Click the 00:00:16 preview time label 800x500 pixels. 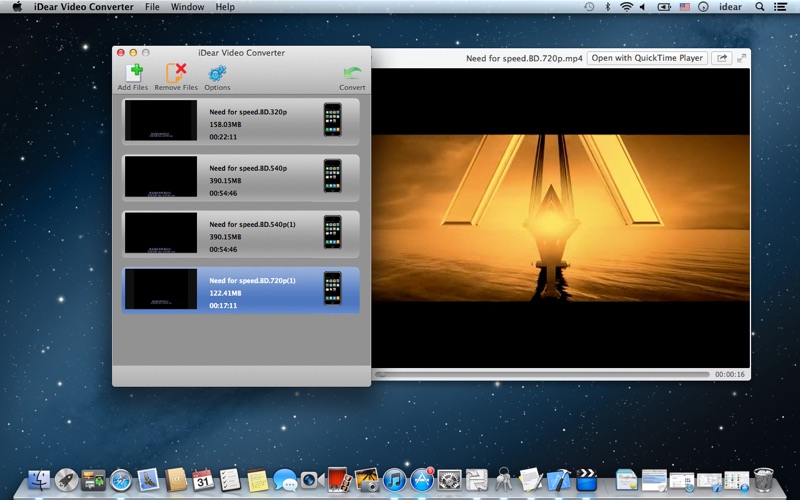[x=730, y=374]
